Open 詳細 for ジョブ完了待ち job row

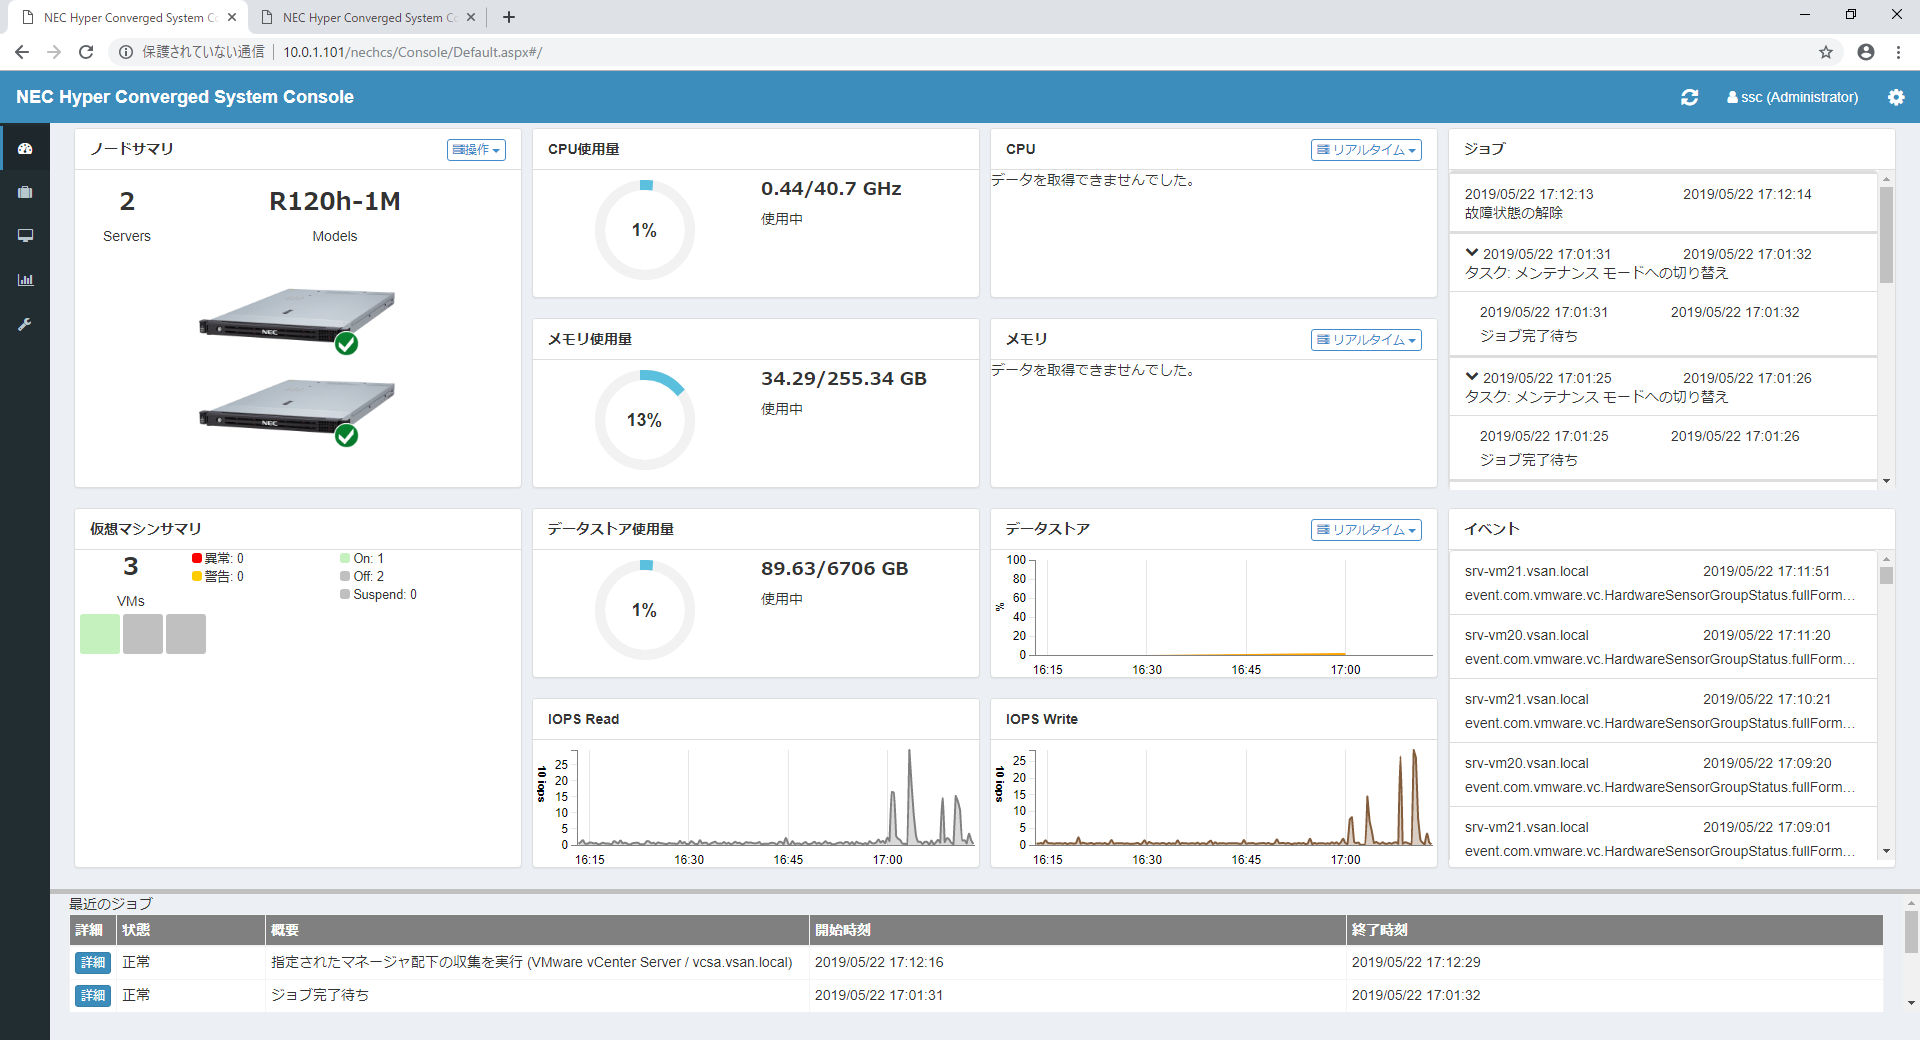click(x=93, y=995)
